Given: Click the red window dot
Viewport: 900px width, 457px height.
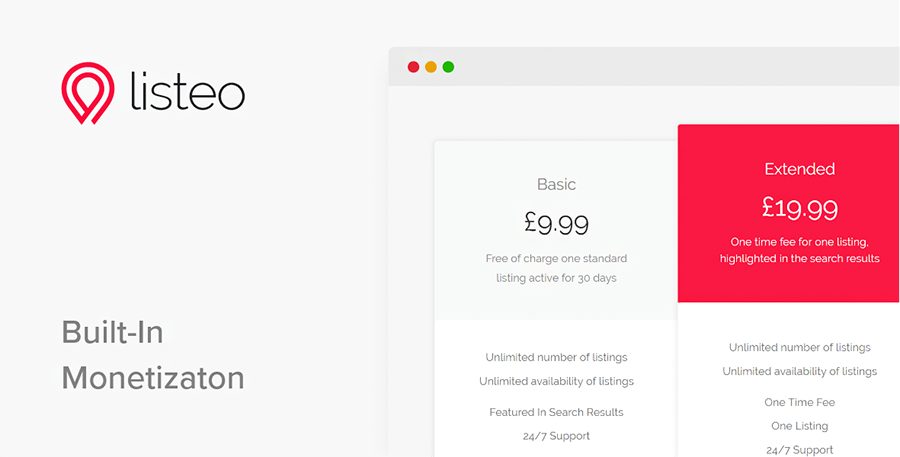Looking at the screenshot, I should click(413, 67).
